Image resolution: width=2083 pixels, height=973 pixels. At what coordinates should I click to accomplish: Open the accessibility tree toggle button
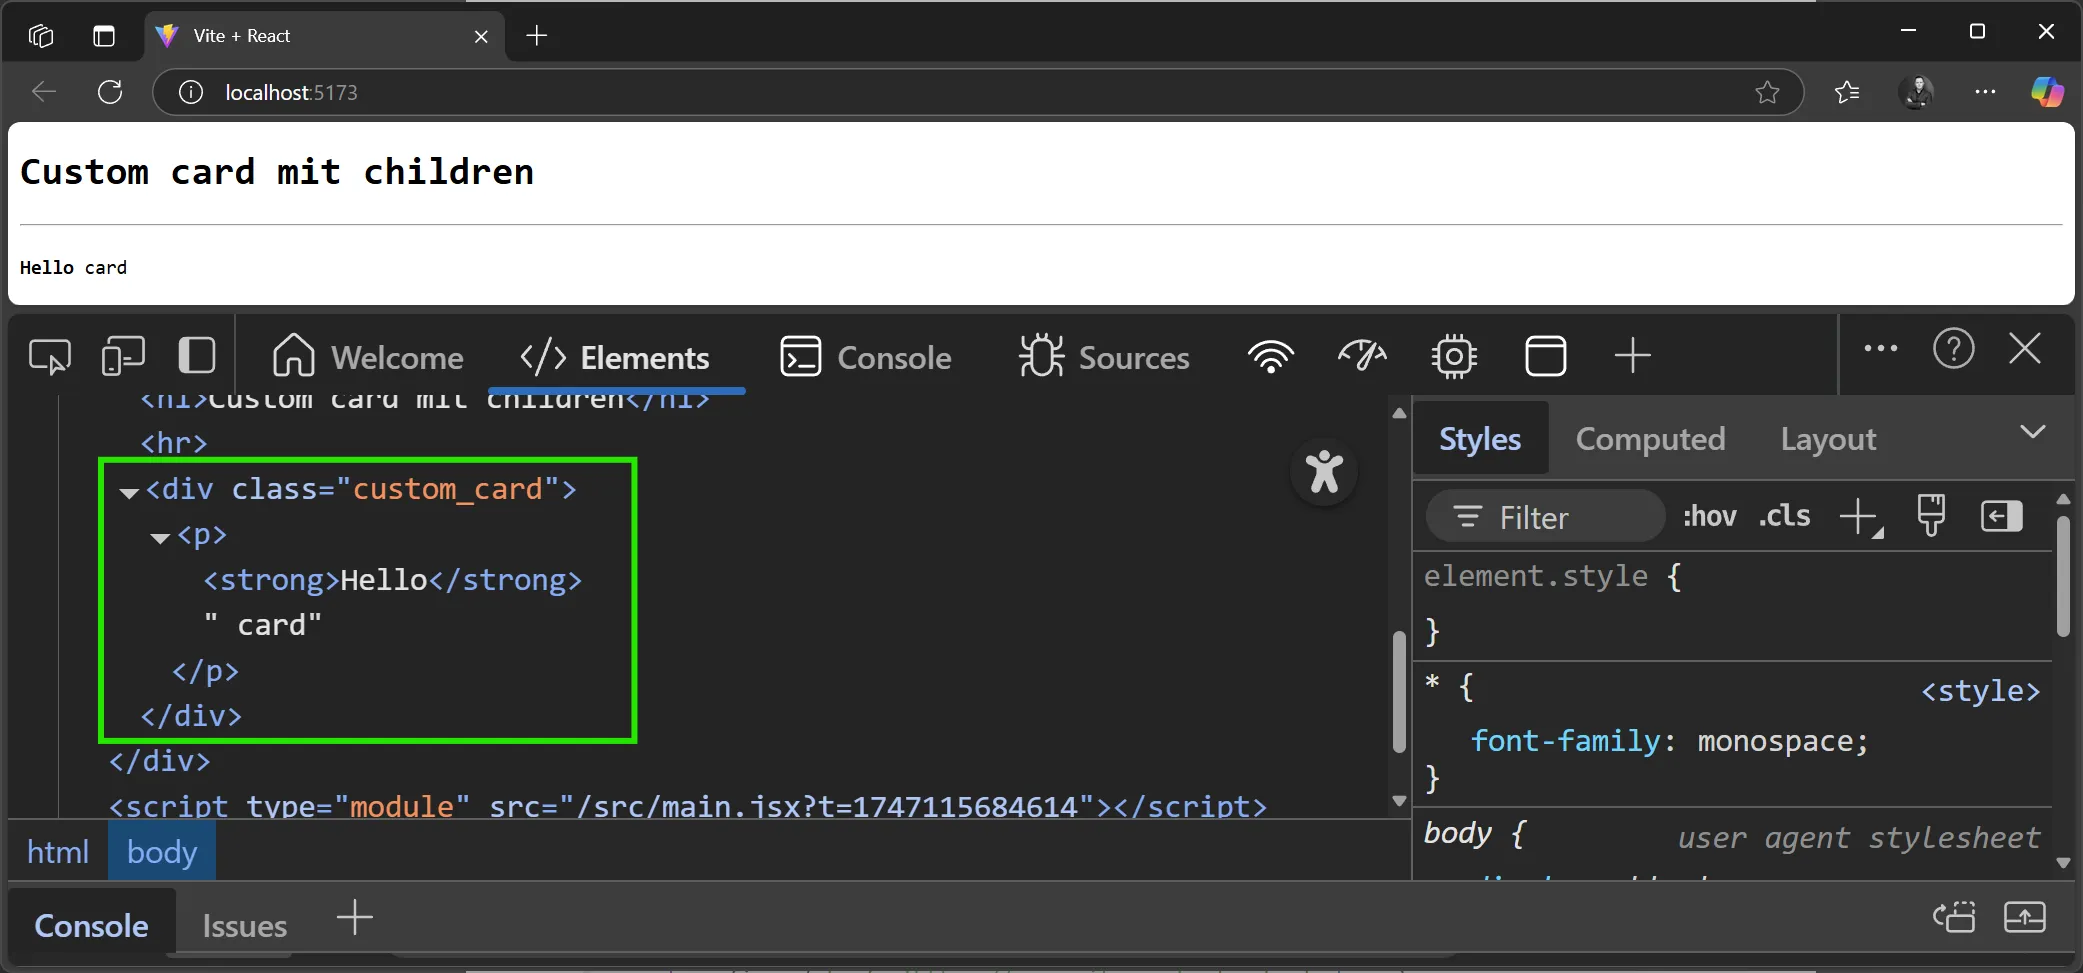pos(1324,471)
